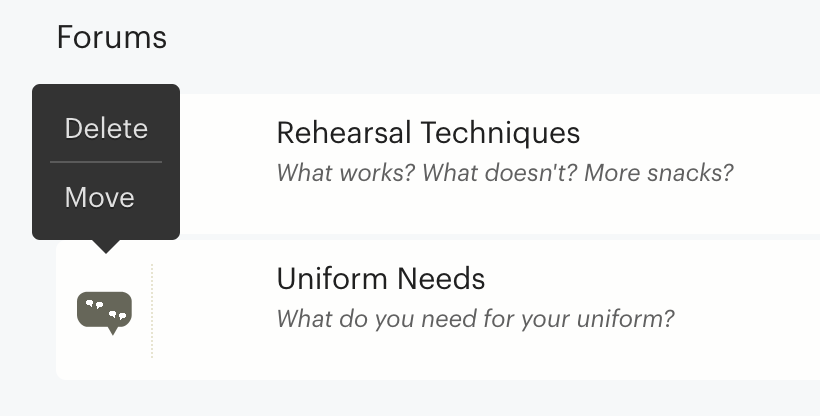
Task: Click the dotted divider in Uniform Needs row
Action: click(152, 311)
